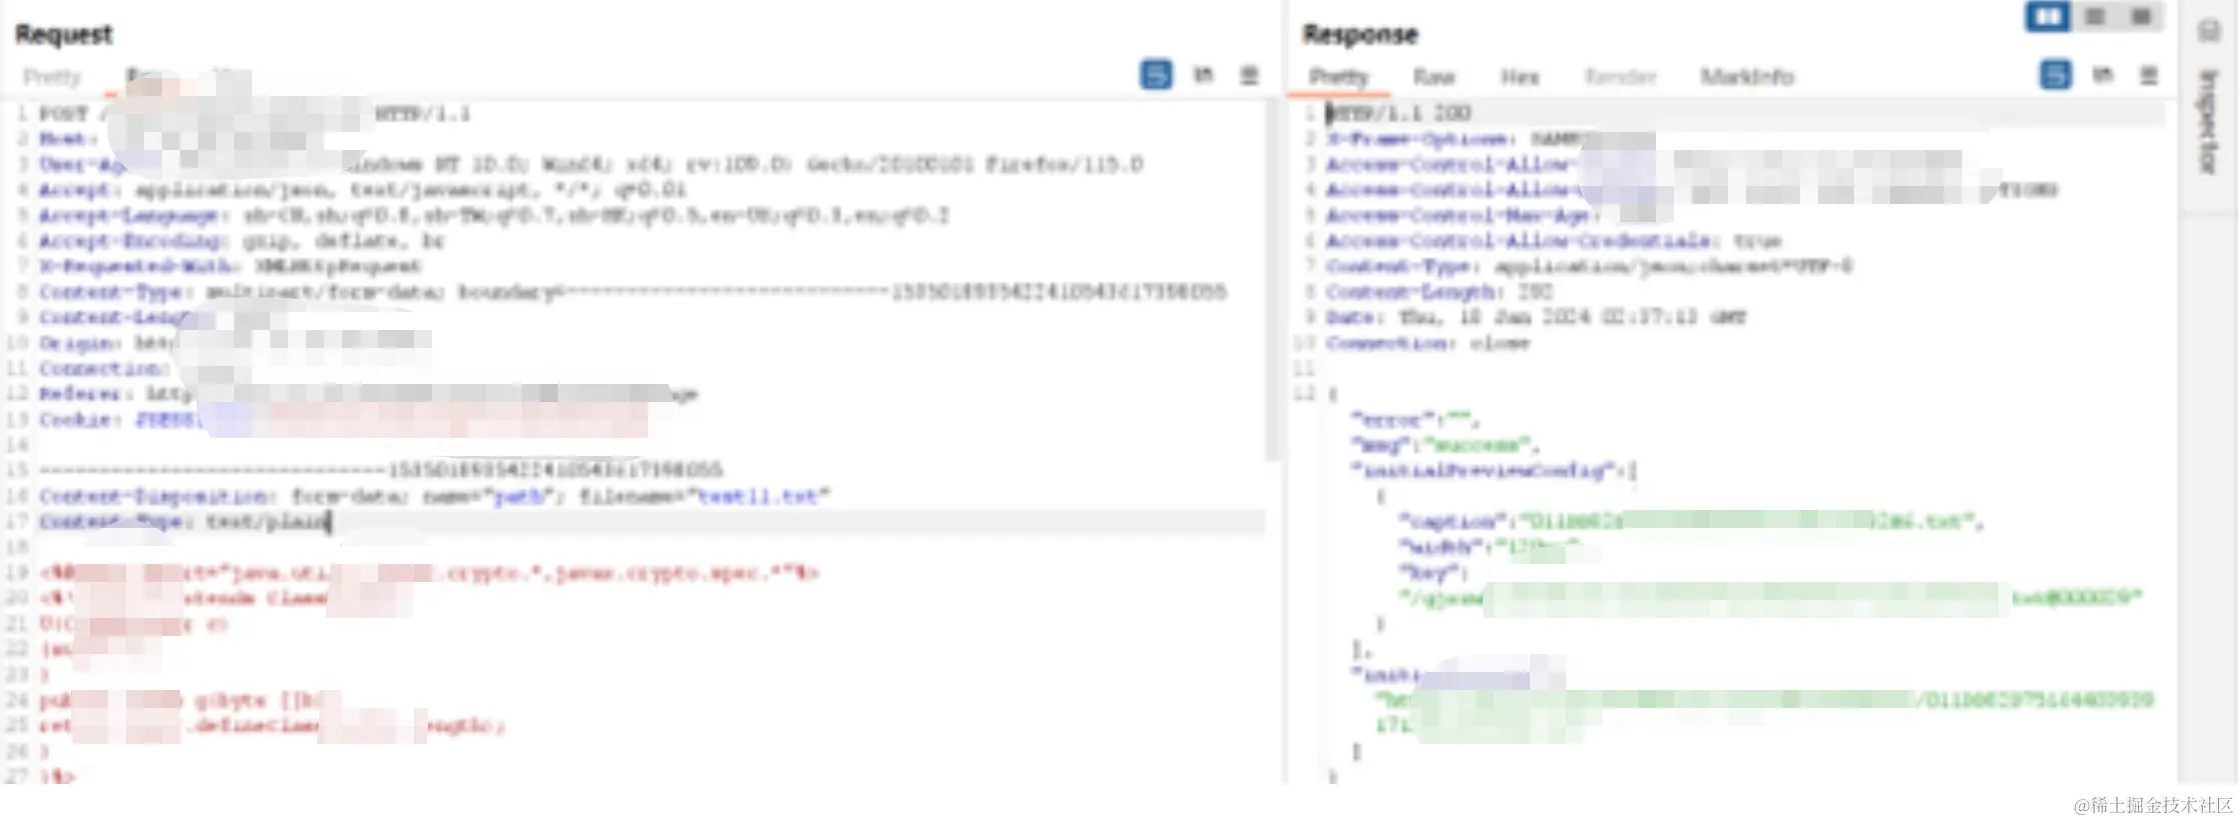Click the response Connection: close line
This screenshot has width=2240, height=822.
tap(1428, 343)
